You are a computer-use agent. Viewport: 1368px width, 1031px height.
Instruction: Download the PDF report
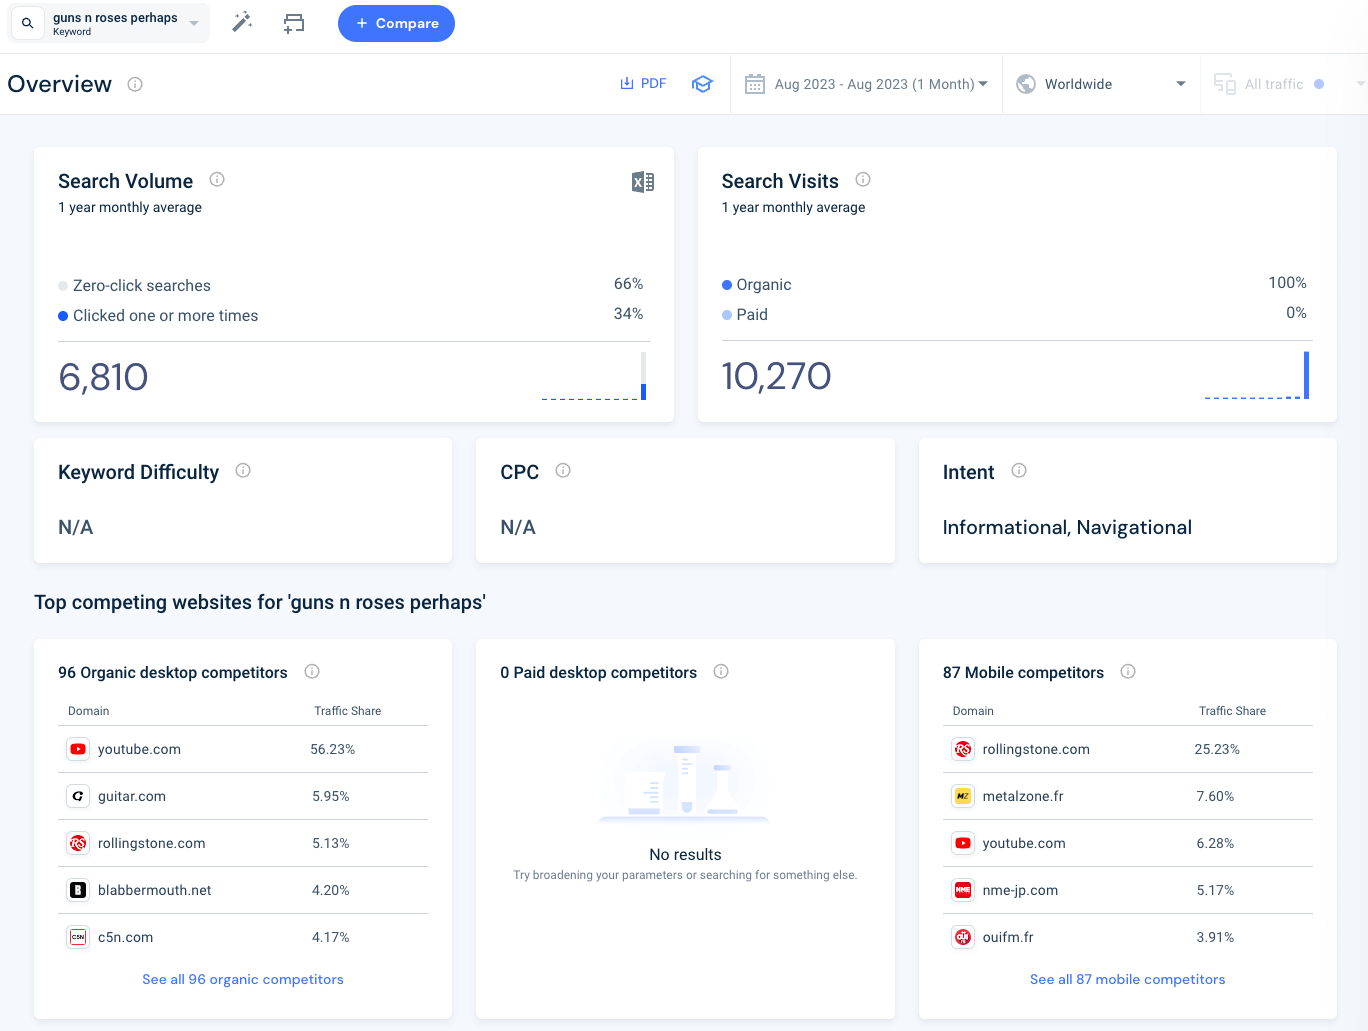click(x=643, y=84)
